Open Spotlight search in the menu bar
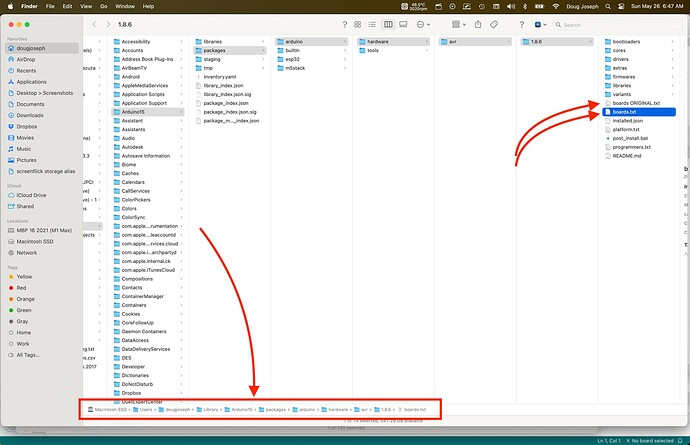 (x=608, y=6)
